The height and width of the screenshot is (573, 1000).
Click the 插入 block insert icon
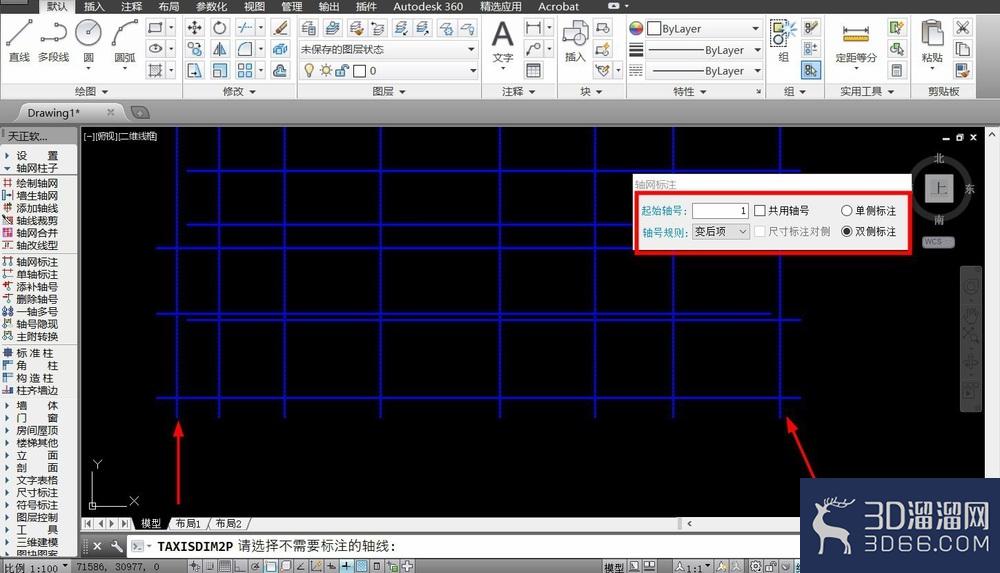[575, 41]
